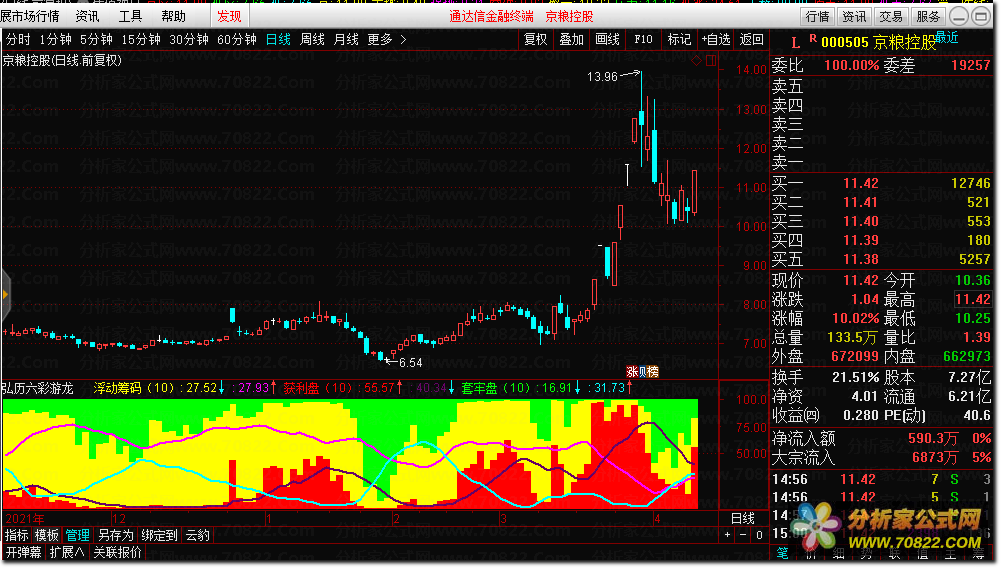Screen dimensions: 1002x568
Task: Click the month 12 timeline marker
Action: coord(118,519)
